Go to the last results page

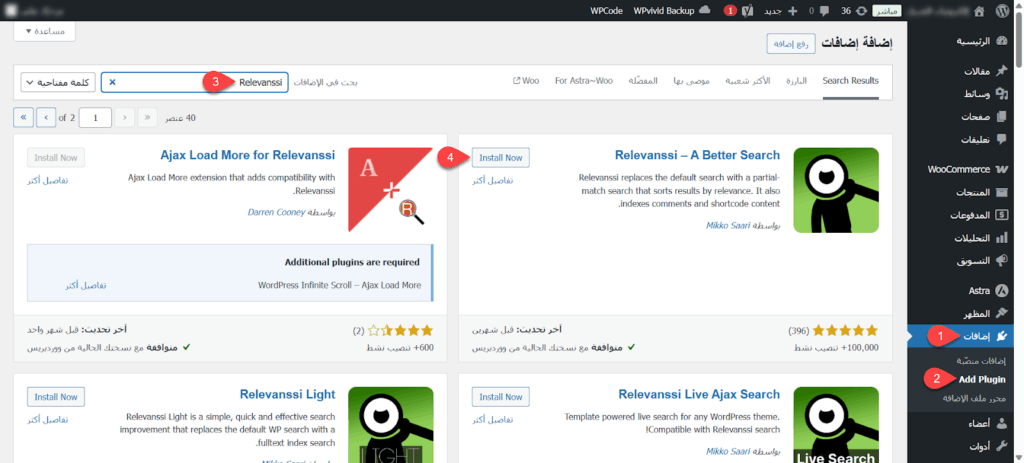click(x=23, y=118)
